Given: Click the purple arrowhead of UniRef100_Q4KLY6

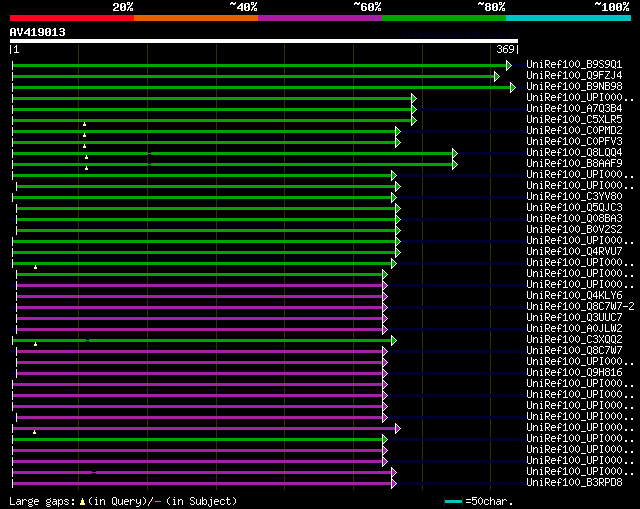Looking at the screenshot, I should coord(385,296).
